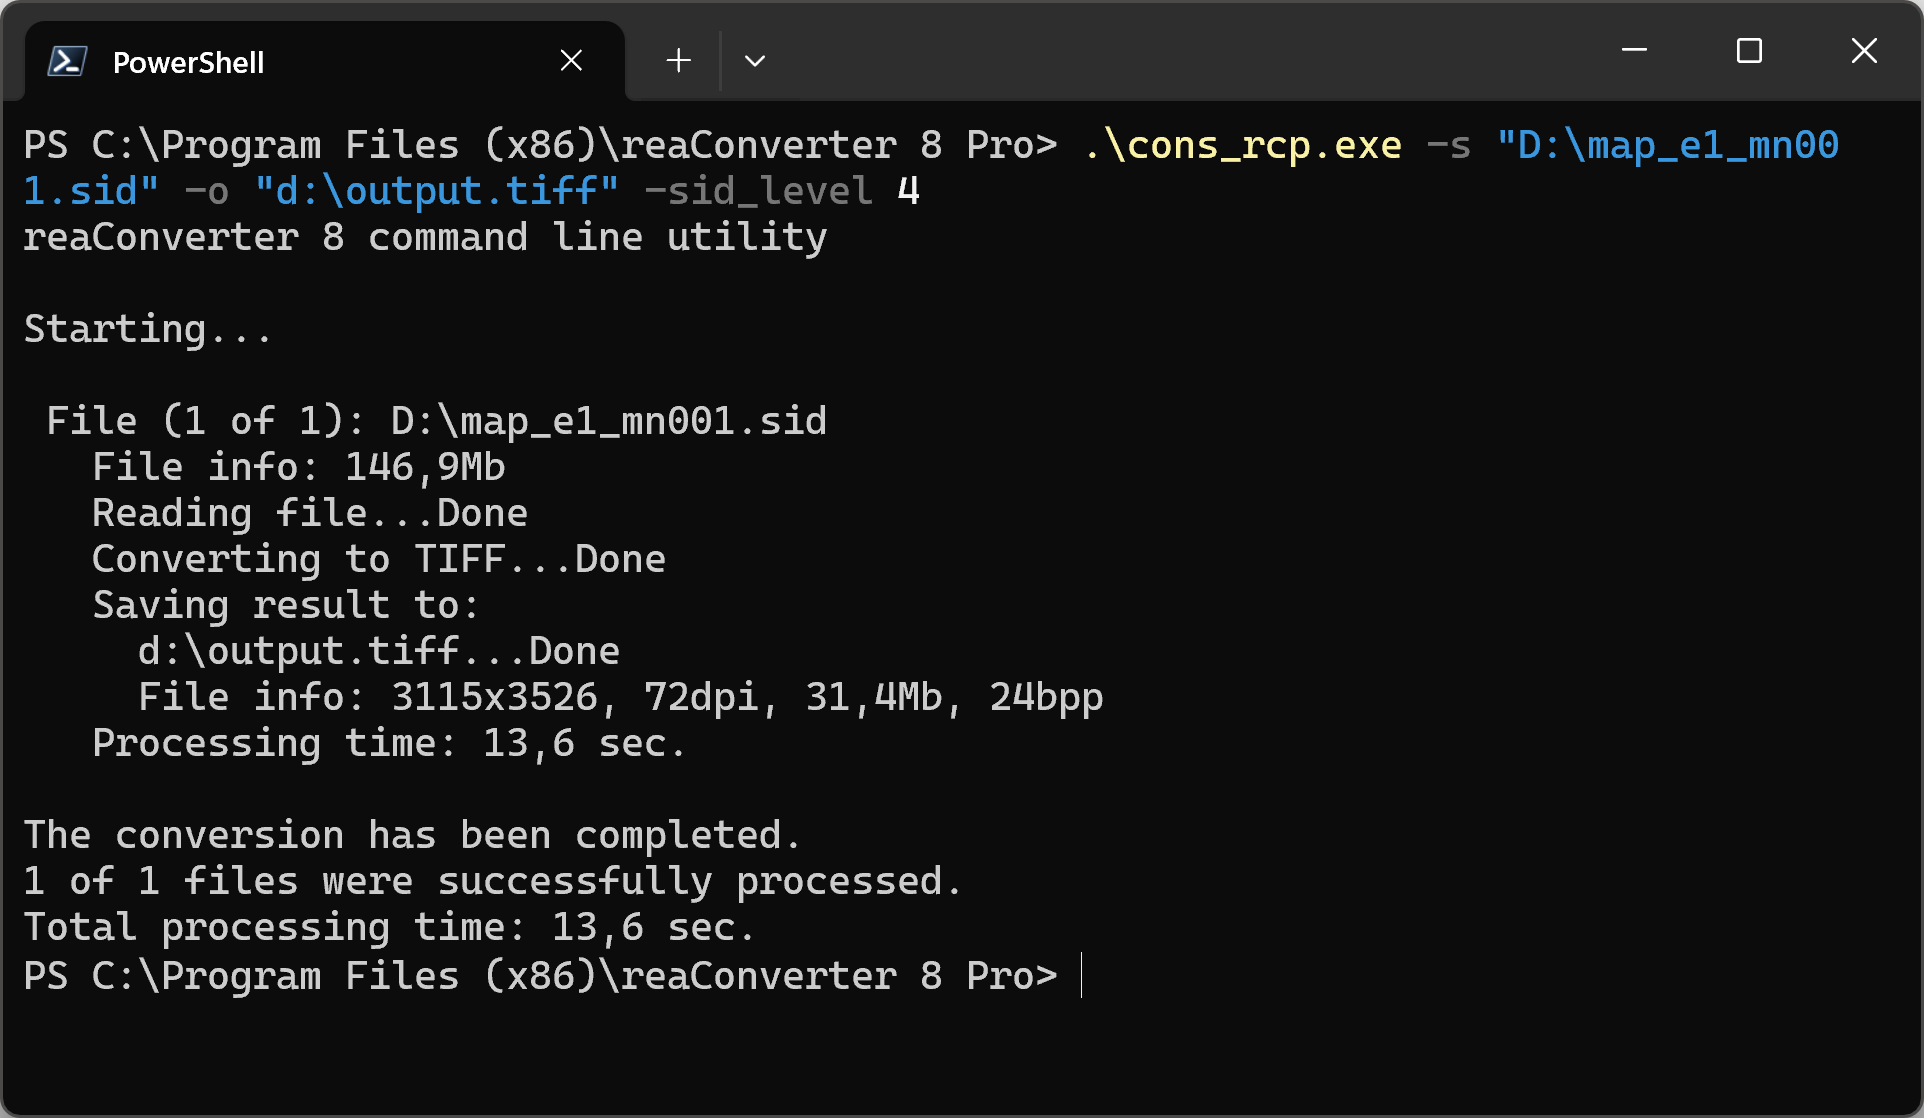The height and width of the screenshot is (1118, 1924).
Task: Click the "Converting to TIFF...Done" line
Action: [379, 560]
